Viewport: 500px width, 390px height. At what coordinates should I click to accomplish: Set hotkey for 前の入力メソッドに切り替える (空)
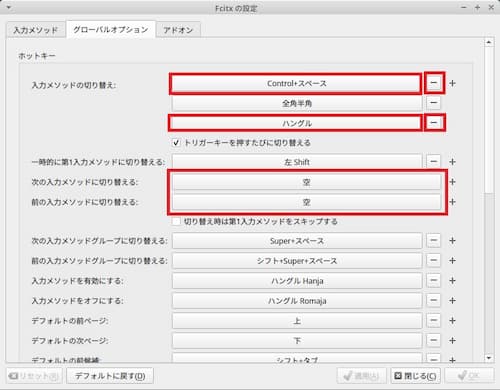pos(307,202)
